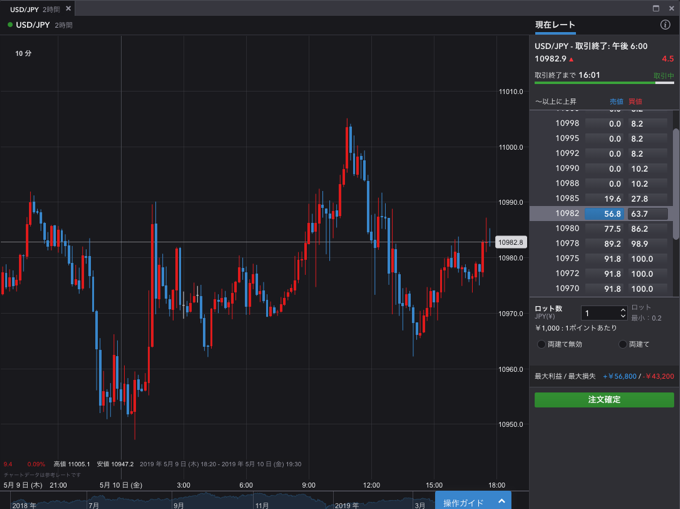The width and height of the screenshot is (680, 509).
Task: Select sell price 91.8 for strike 10975
Action: point(604,259)
